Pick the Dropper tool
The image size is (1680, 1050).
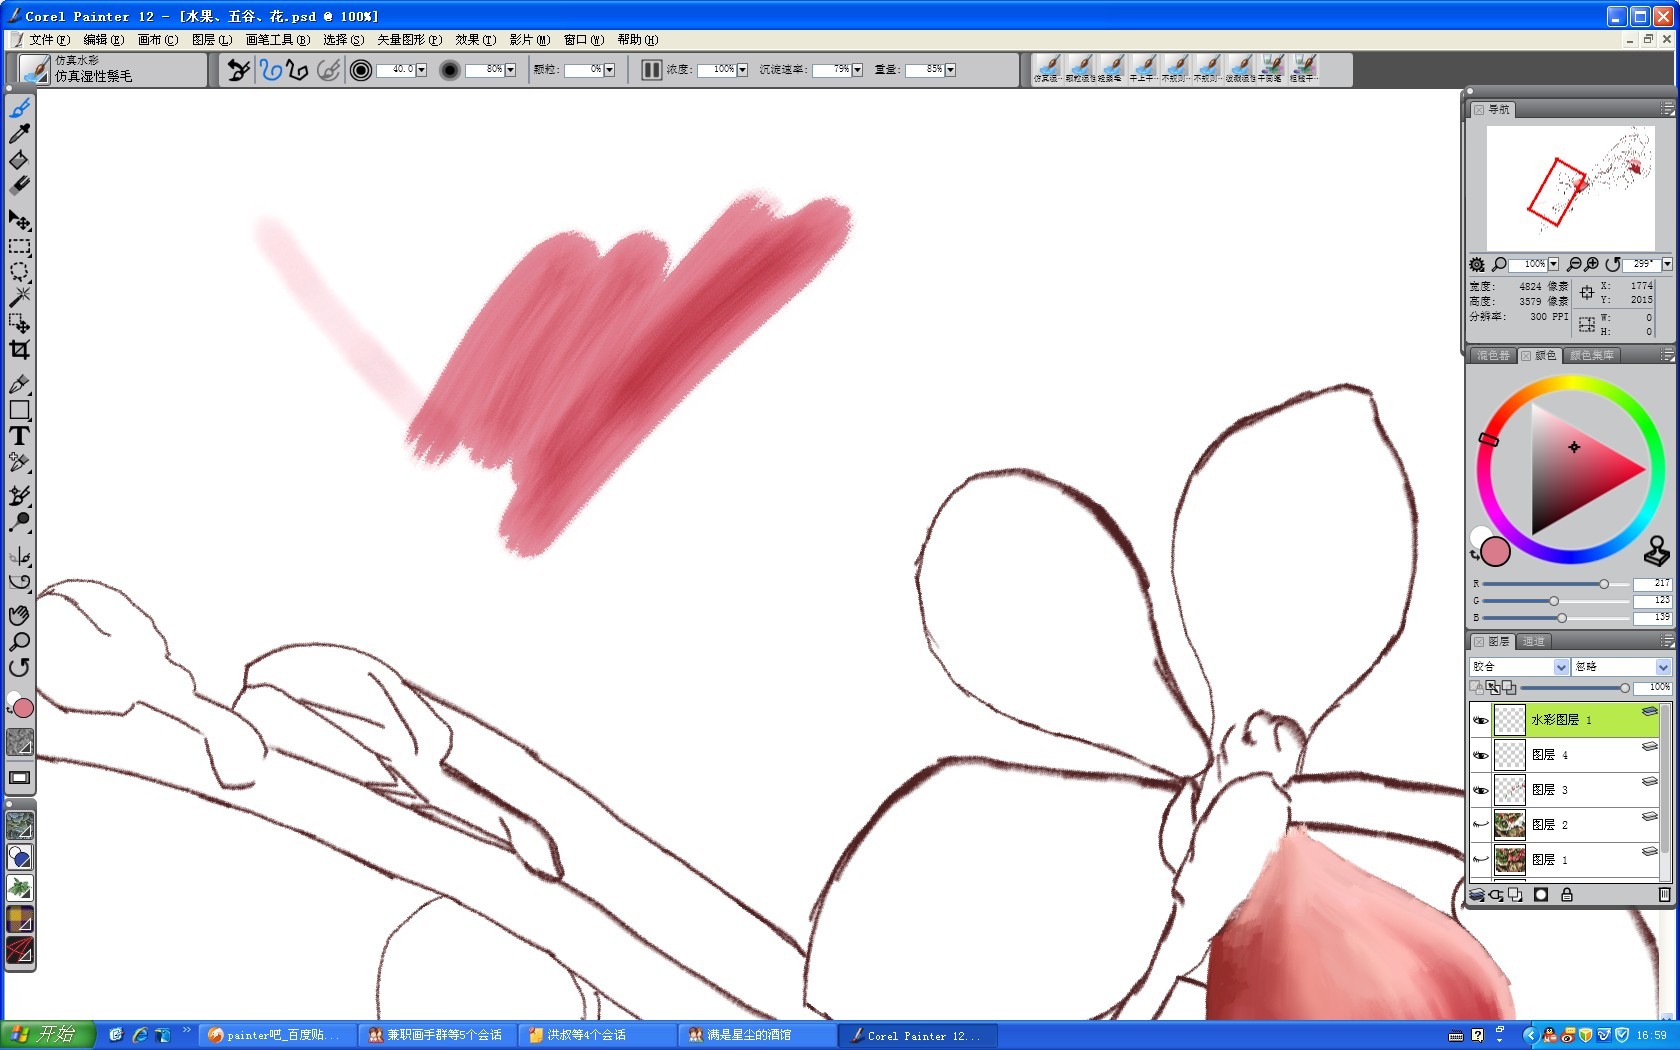(x=20, y=134)
